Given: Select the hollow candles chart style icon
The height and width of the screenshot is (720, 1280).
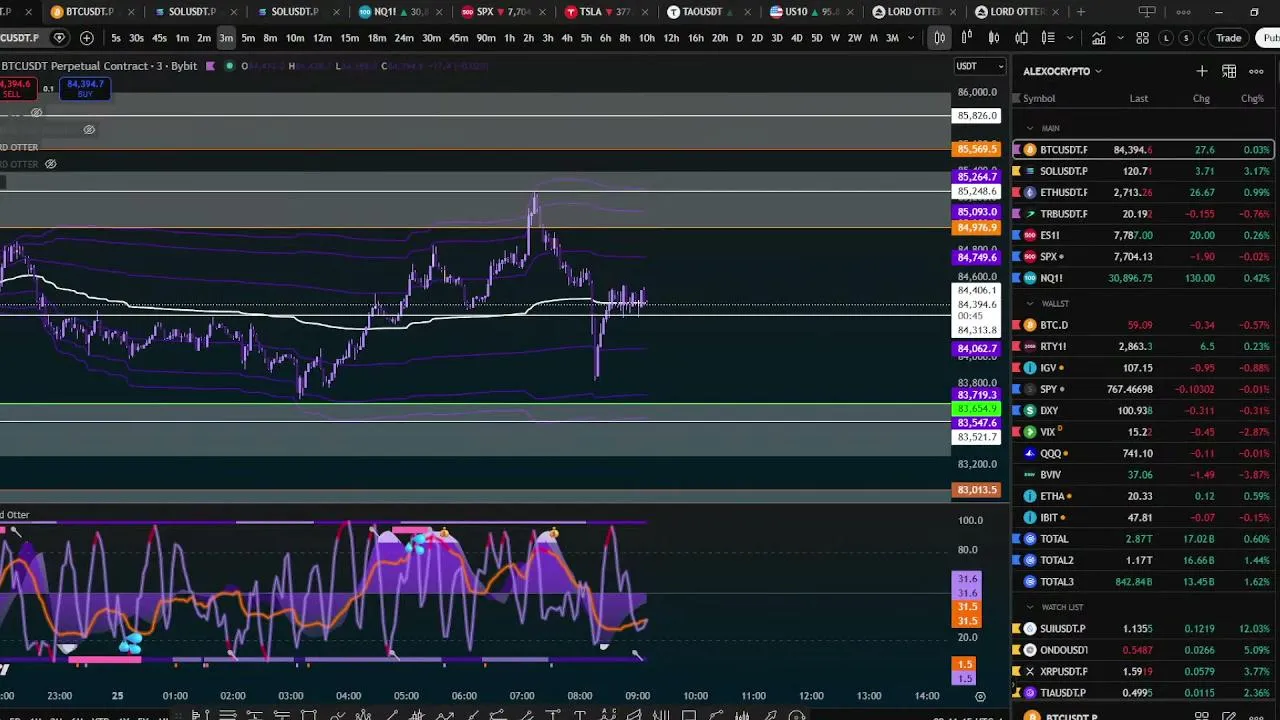Looking at the screenshot, I should (967, 38).
